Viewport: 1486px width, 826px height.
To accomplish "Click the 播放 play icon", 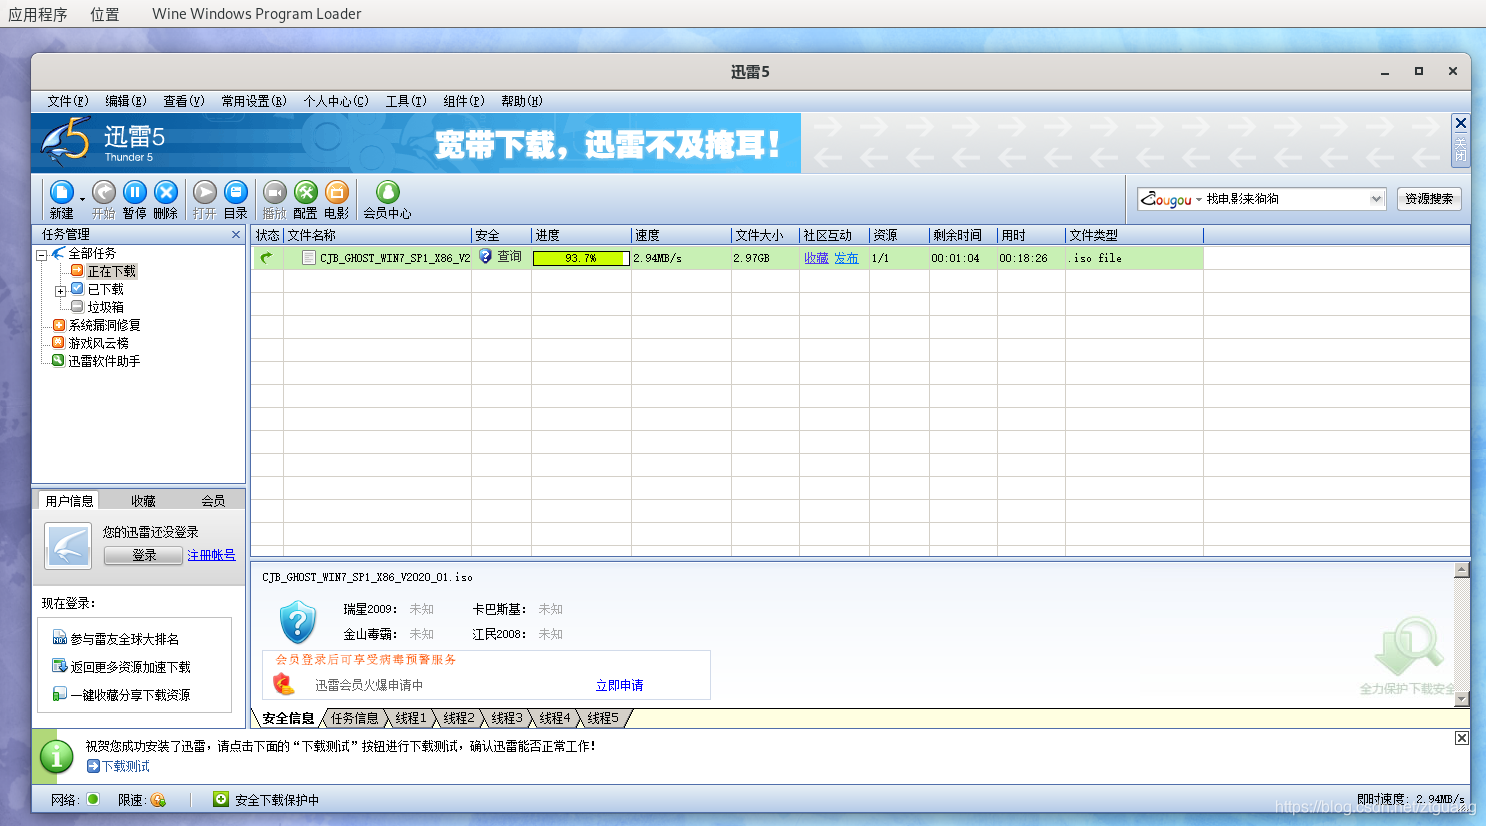I will pyautogui.click(x=275, y=192).
